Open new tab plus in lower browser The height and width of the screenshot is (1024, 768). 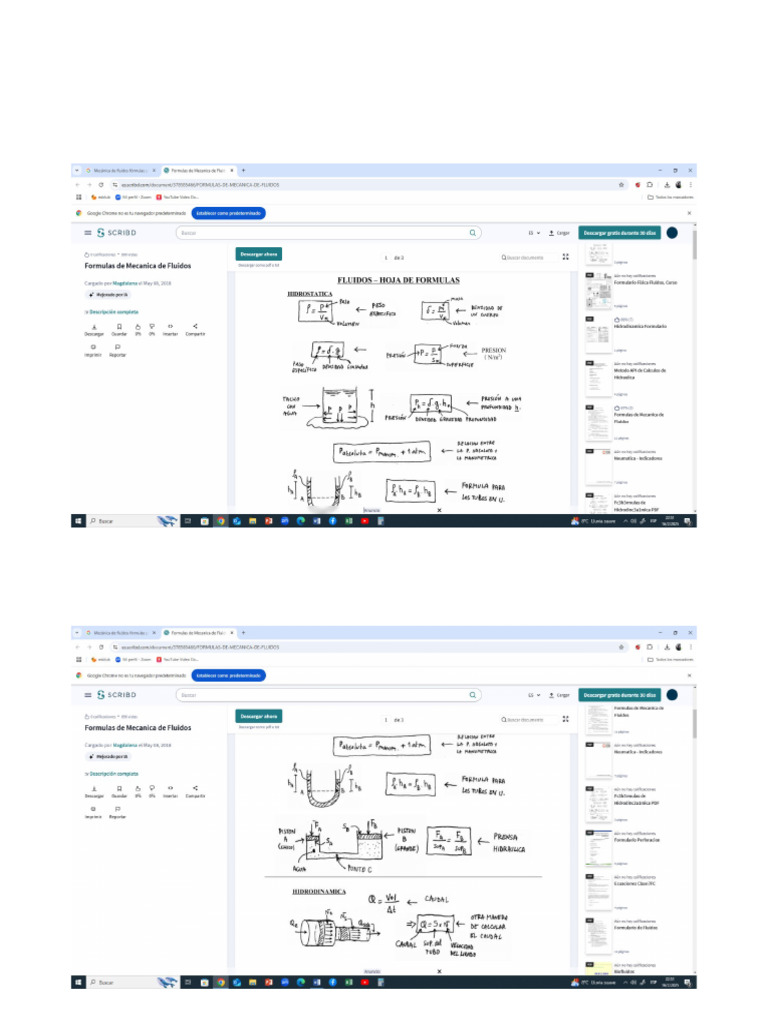244,633
